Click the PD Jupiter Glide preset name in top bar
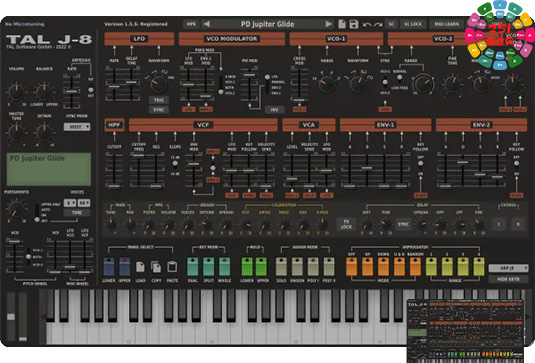This screenshot has width=535, height=363. coord(268,24)
